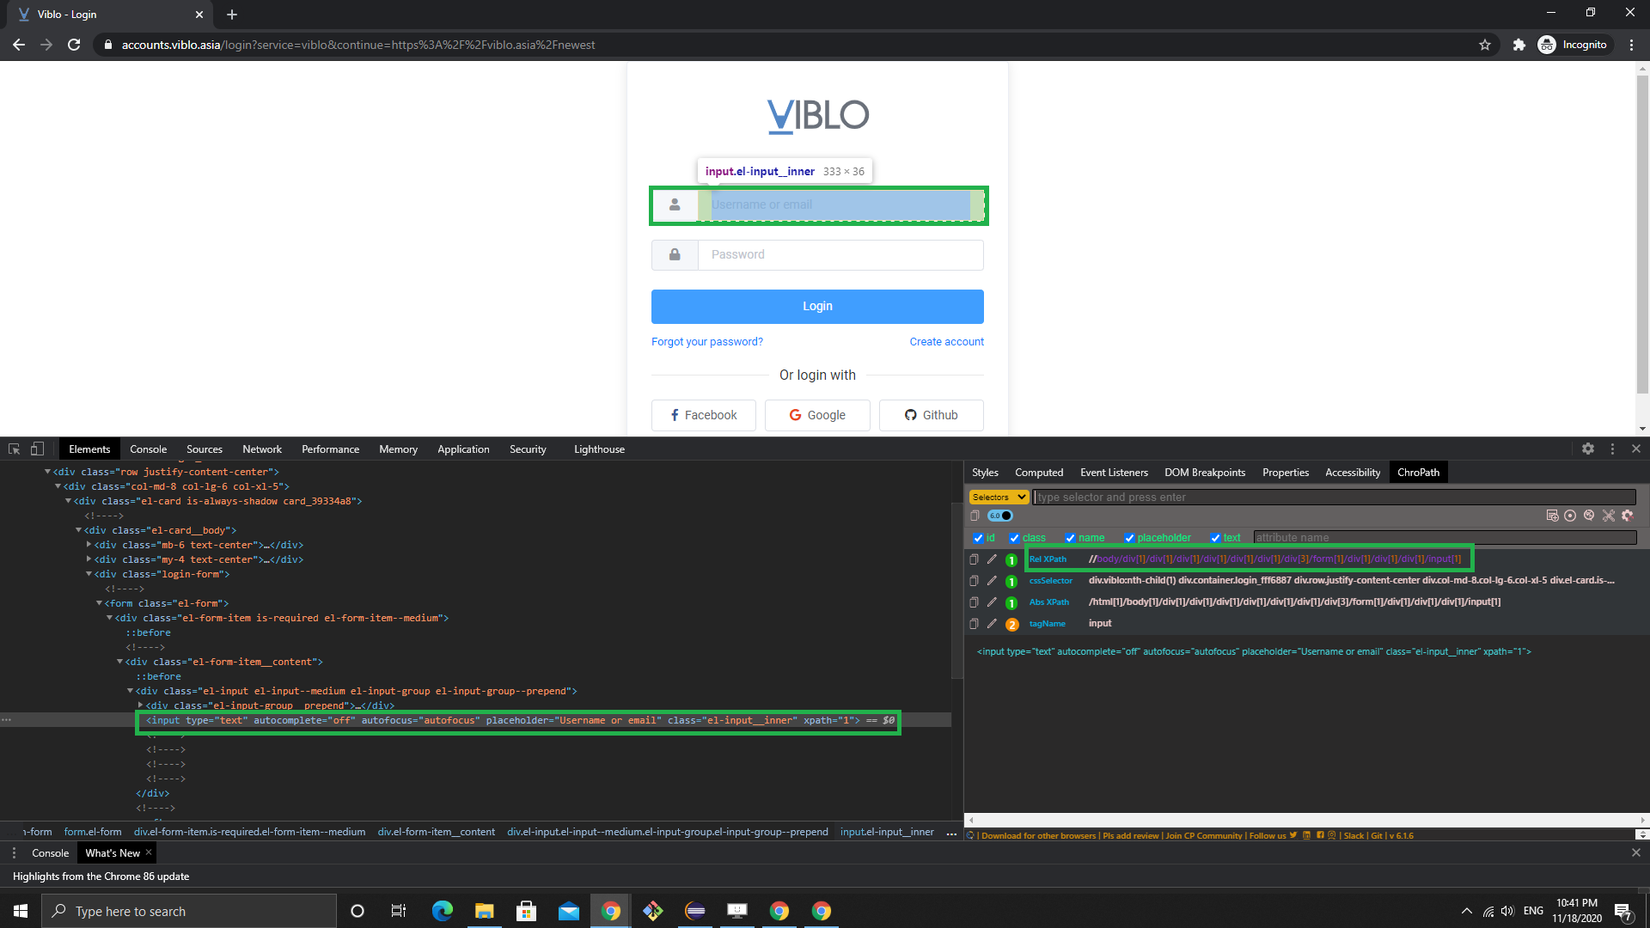Toggle the ChroPath 6.0 version switch

[1000, 516]
